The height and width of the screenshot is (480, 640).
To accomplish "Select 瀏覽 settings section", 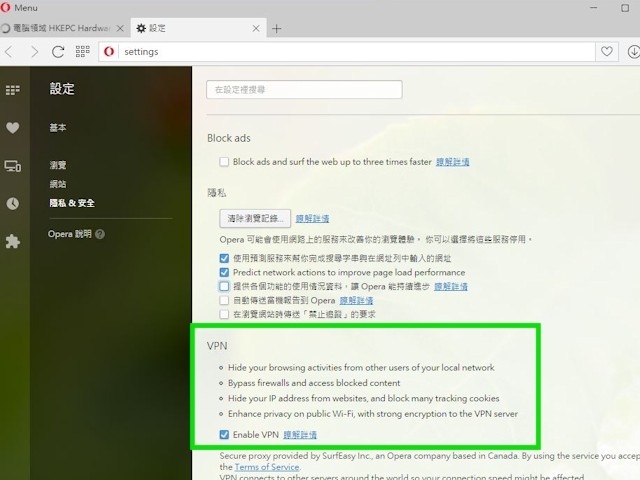I will [58, 165].
